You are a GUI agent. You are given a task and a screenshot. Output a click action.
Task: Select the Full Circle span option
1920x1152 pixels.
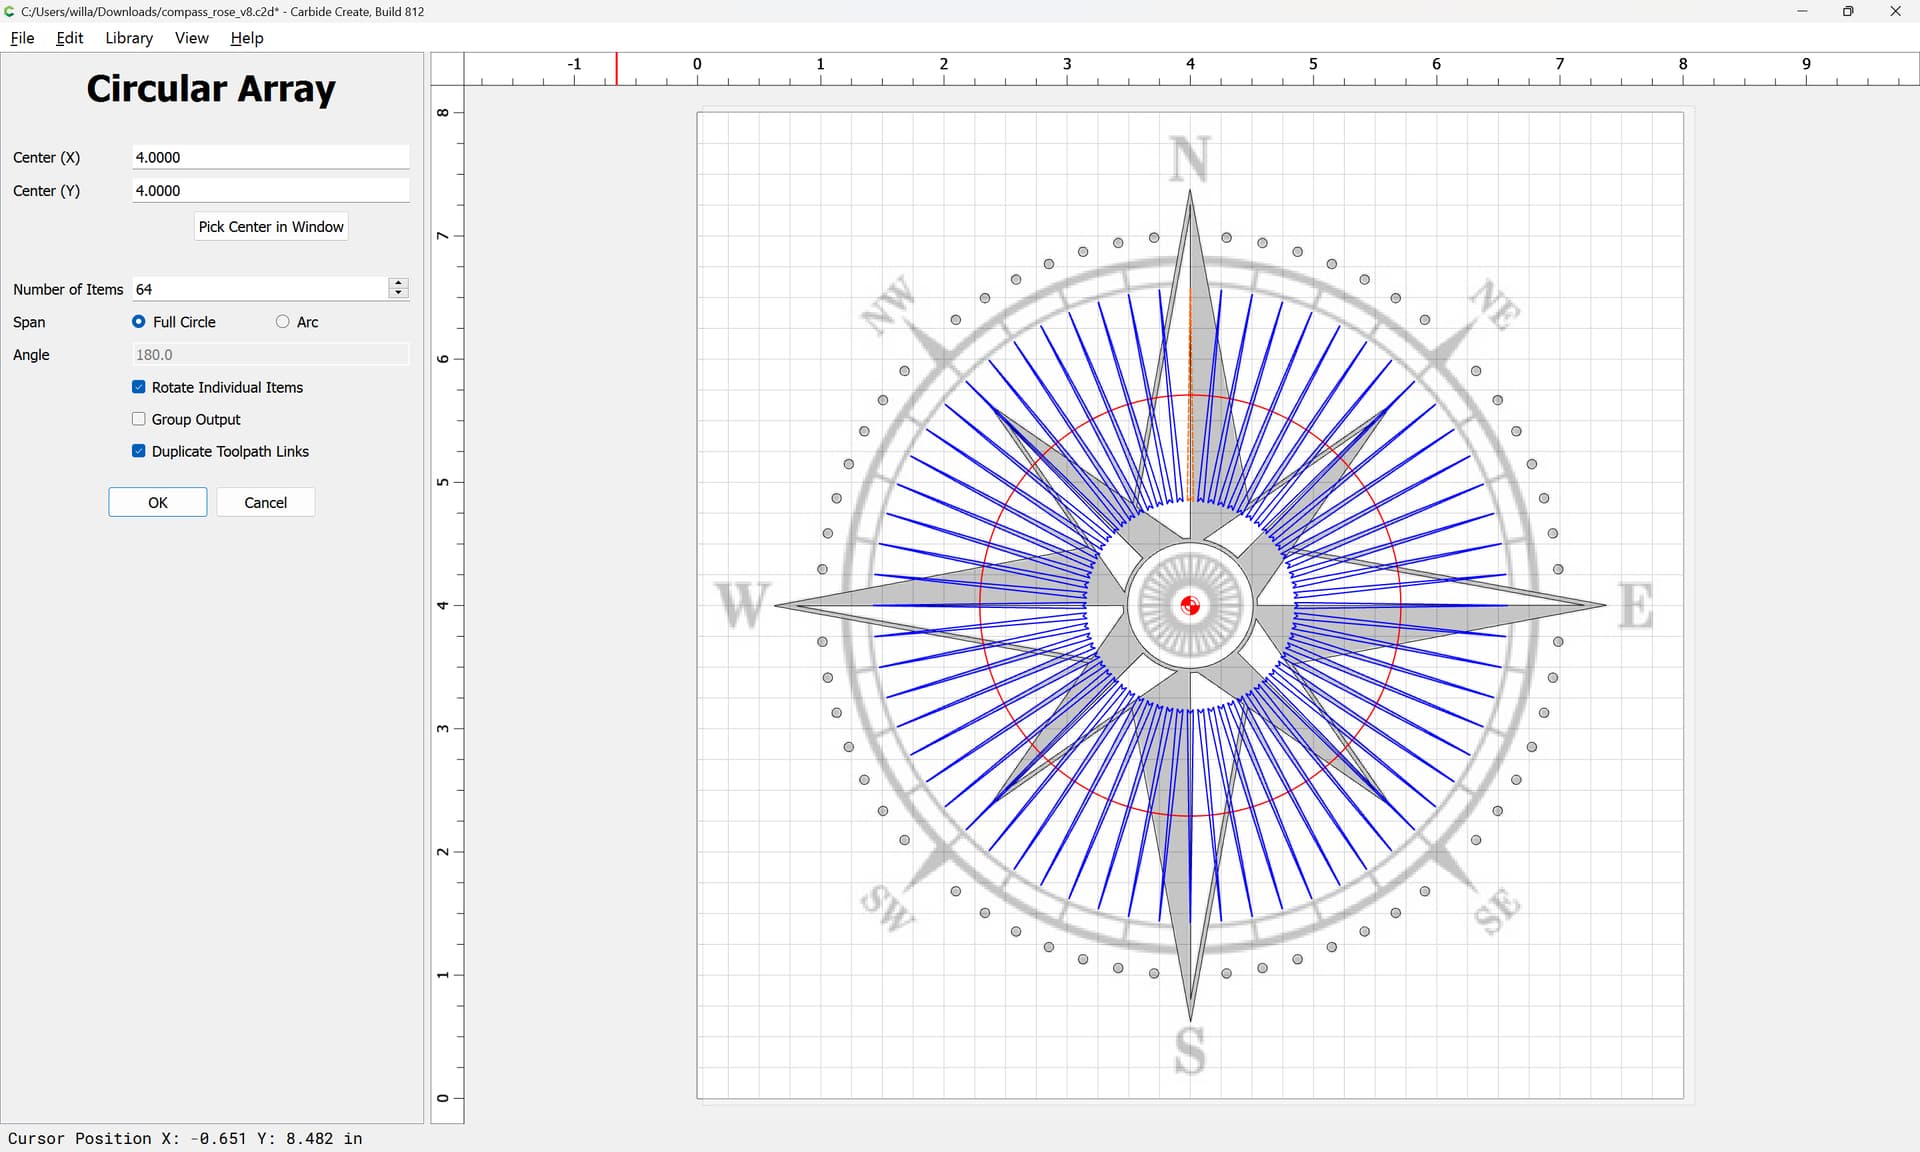139,322
